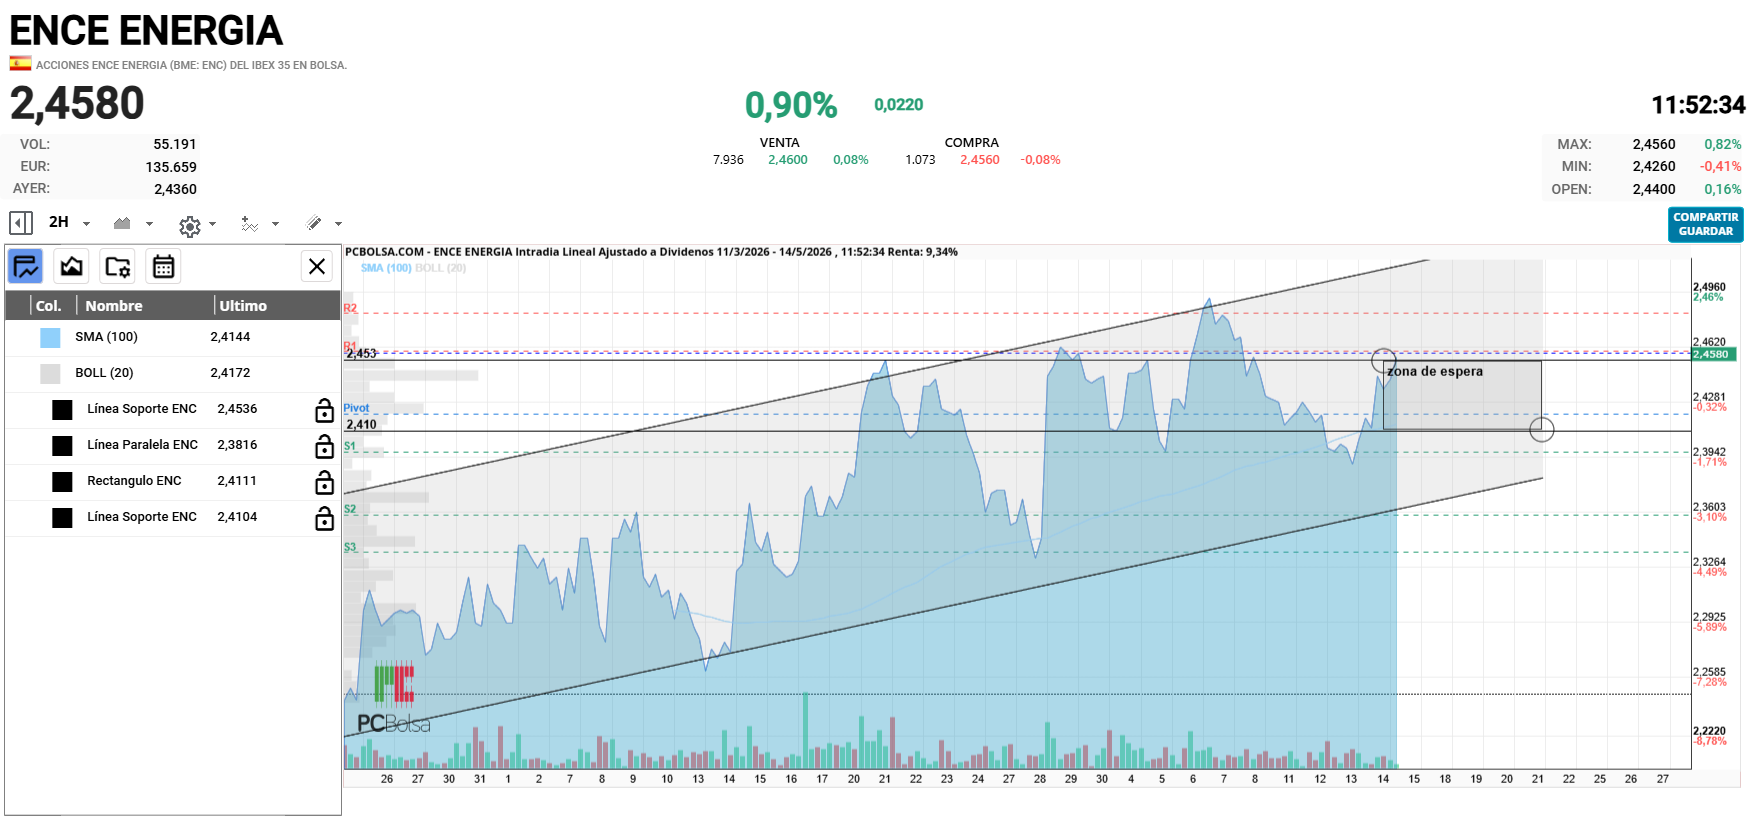
Task: Select the Rectangulo ENC row name
Action: coord(134,481)
